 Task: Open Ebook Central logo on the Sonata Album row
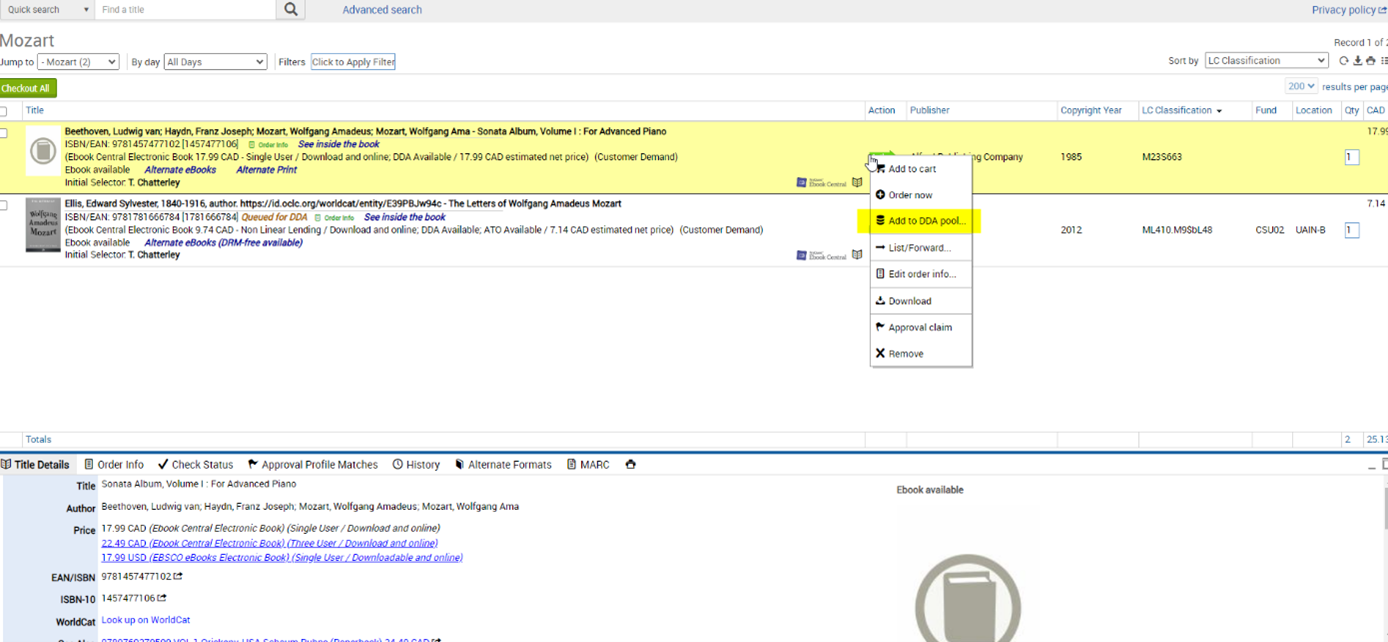click(x=821, y=183)
